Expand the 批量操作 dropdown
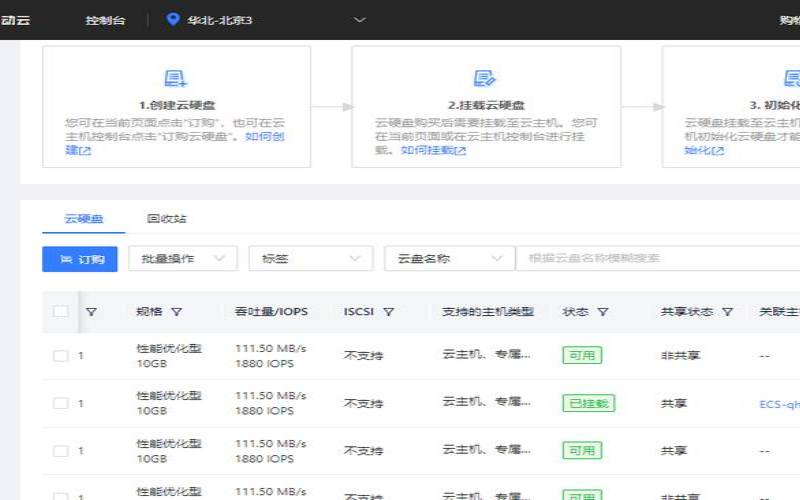 [183, 259]
